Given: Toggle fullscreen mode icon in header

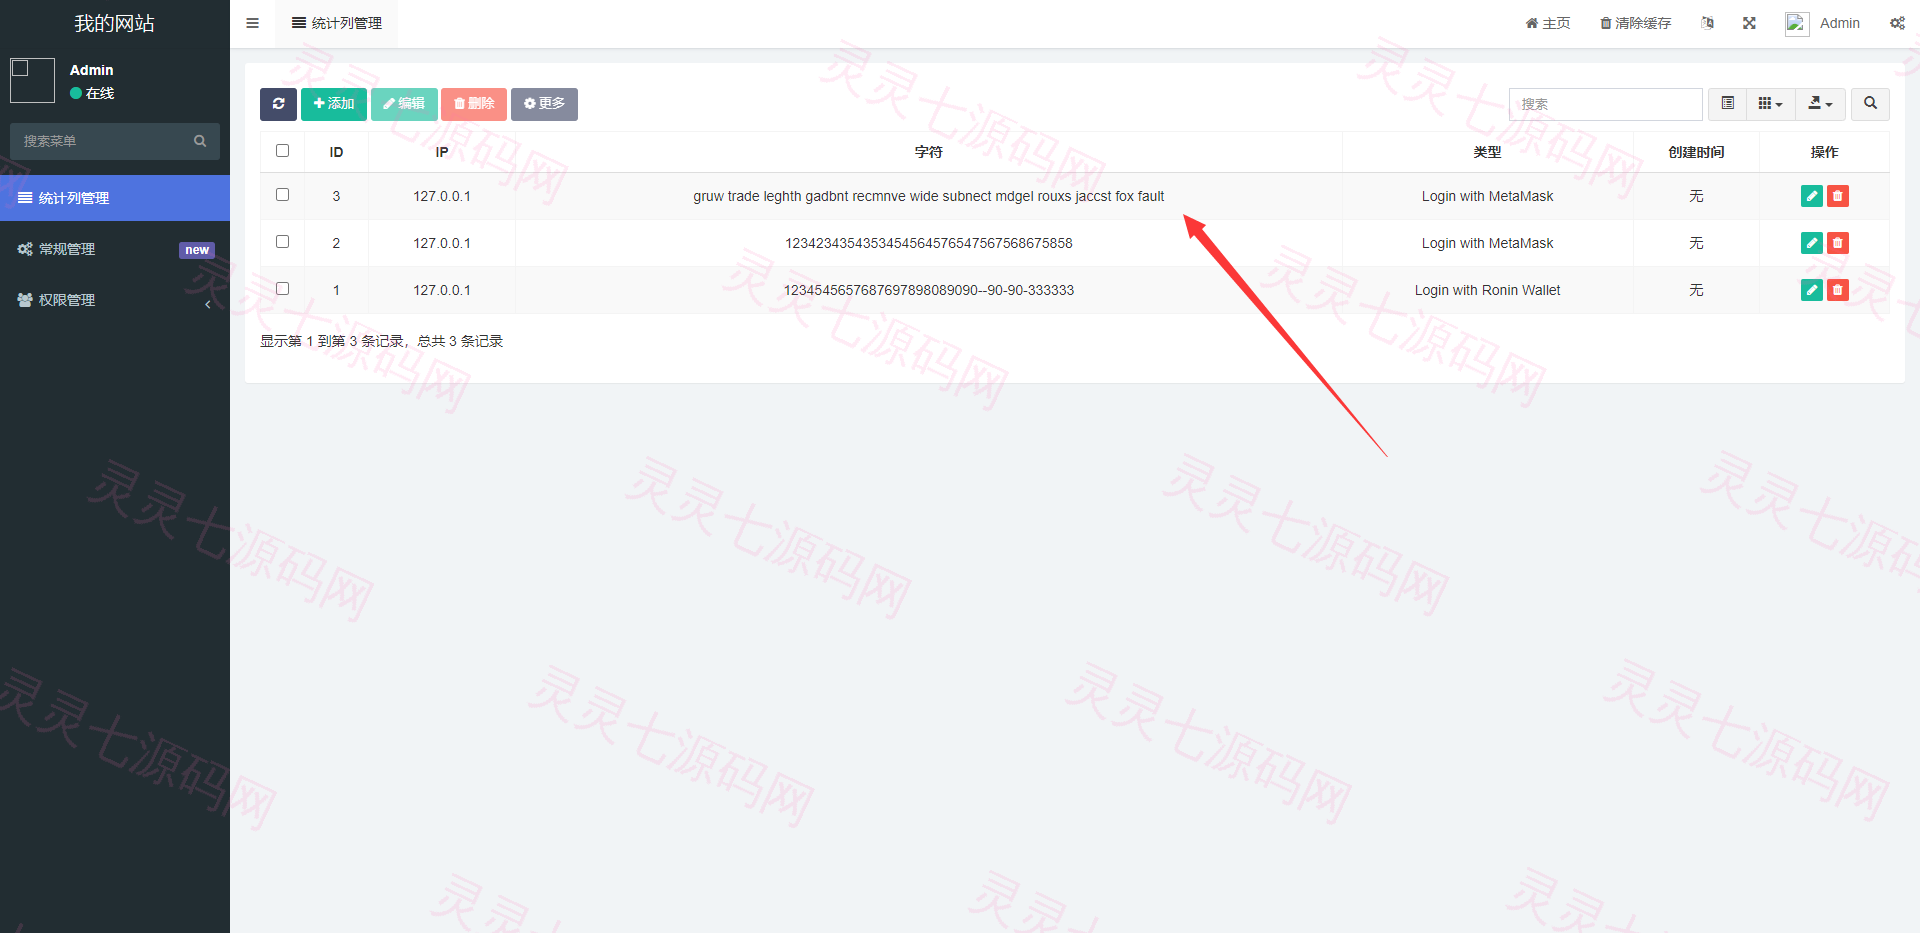Looking at the screenshot, I should pyautogui.click(x=1749, y=23).
